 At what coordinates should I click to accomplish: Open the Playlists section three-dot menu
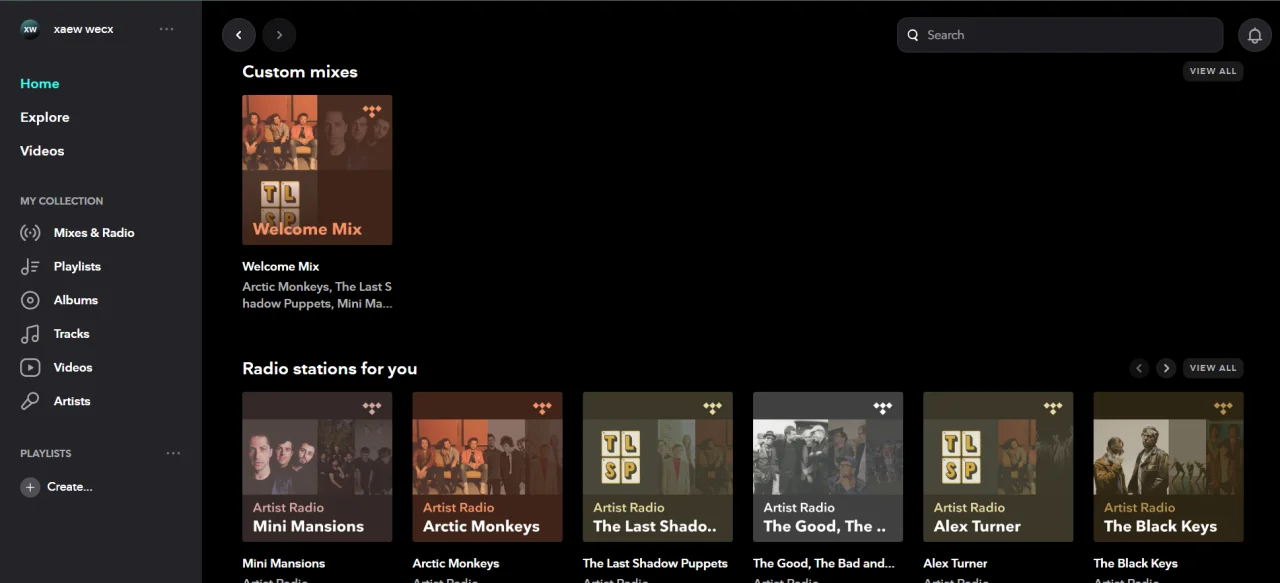(x=173, y=453)
